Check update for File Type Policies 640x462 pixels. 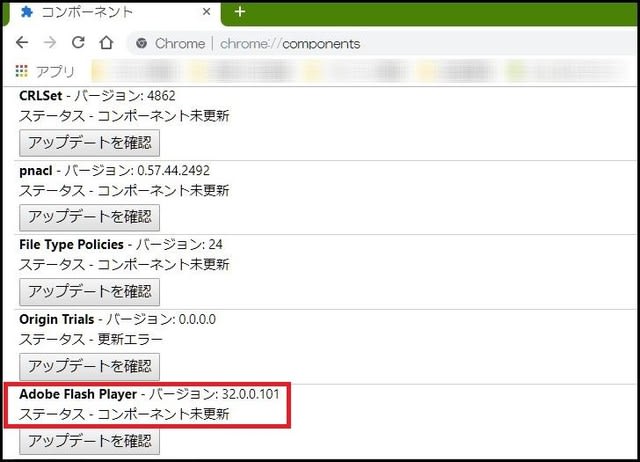[x=89, y=292]
